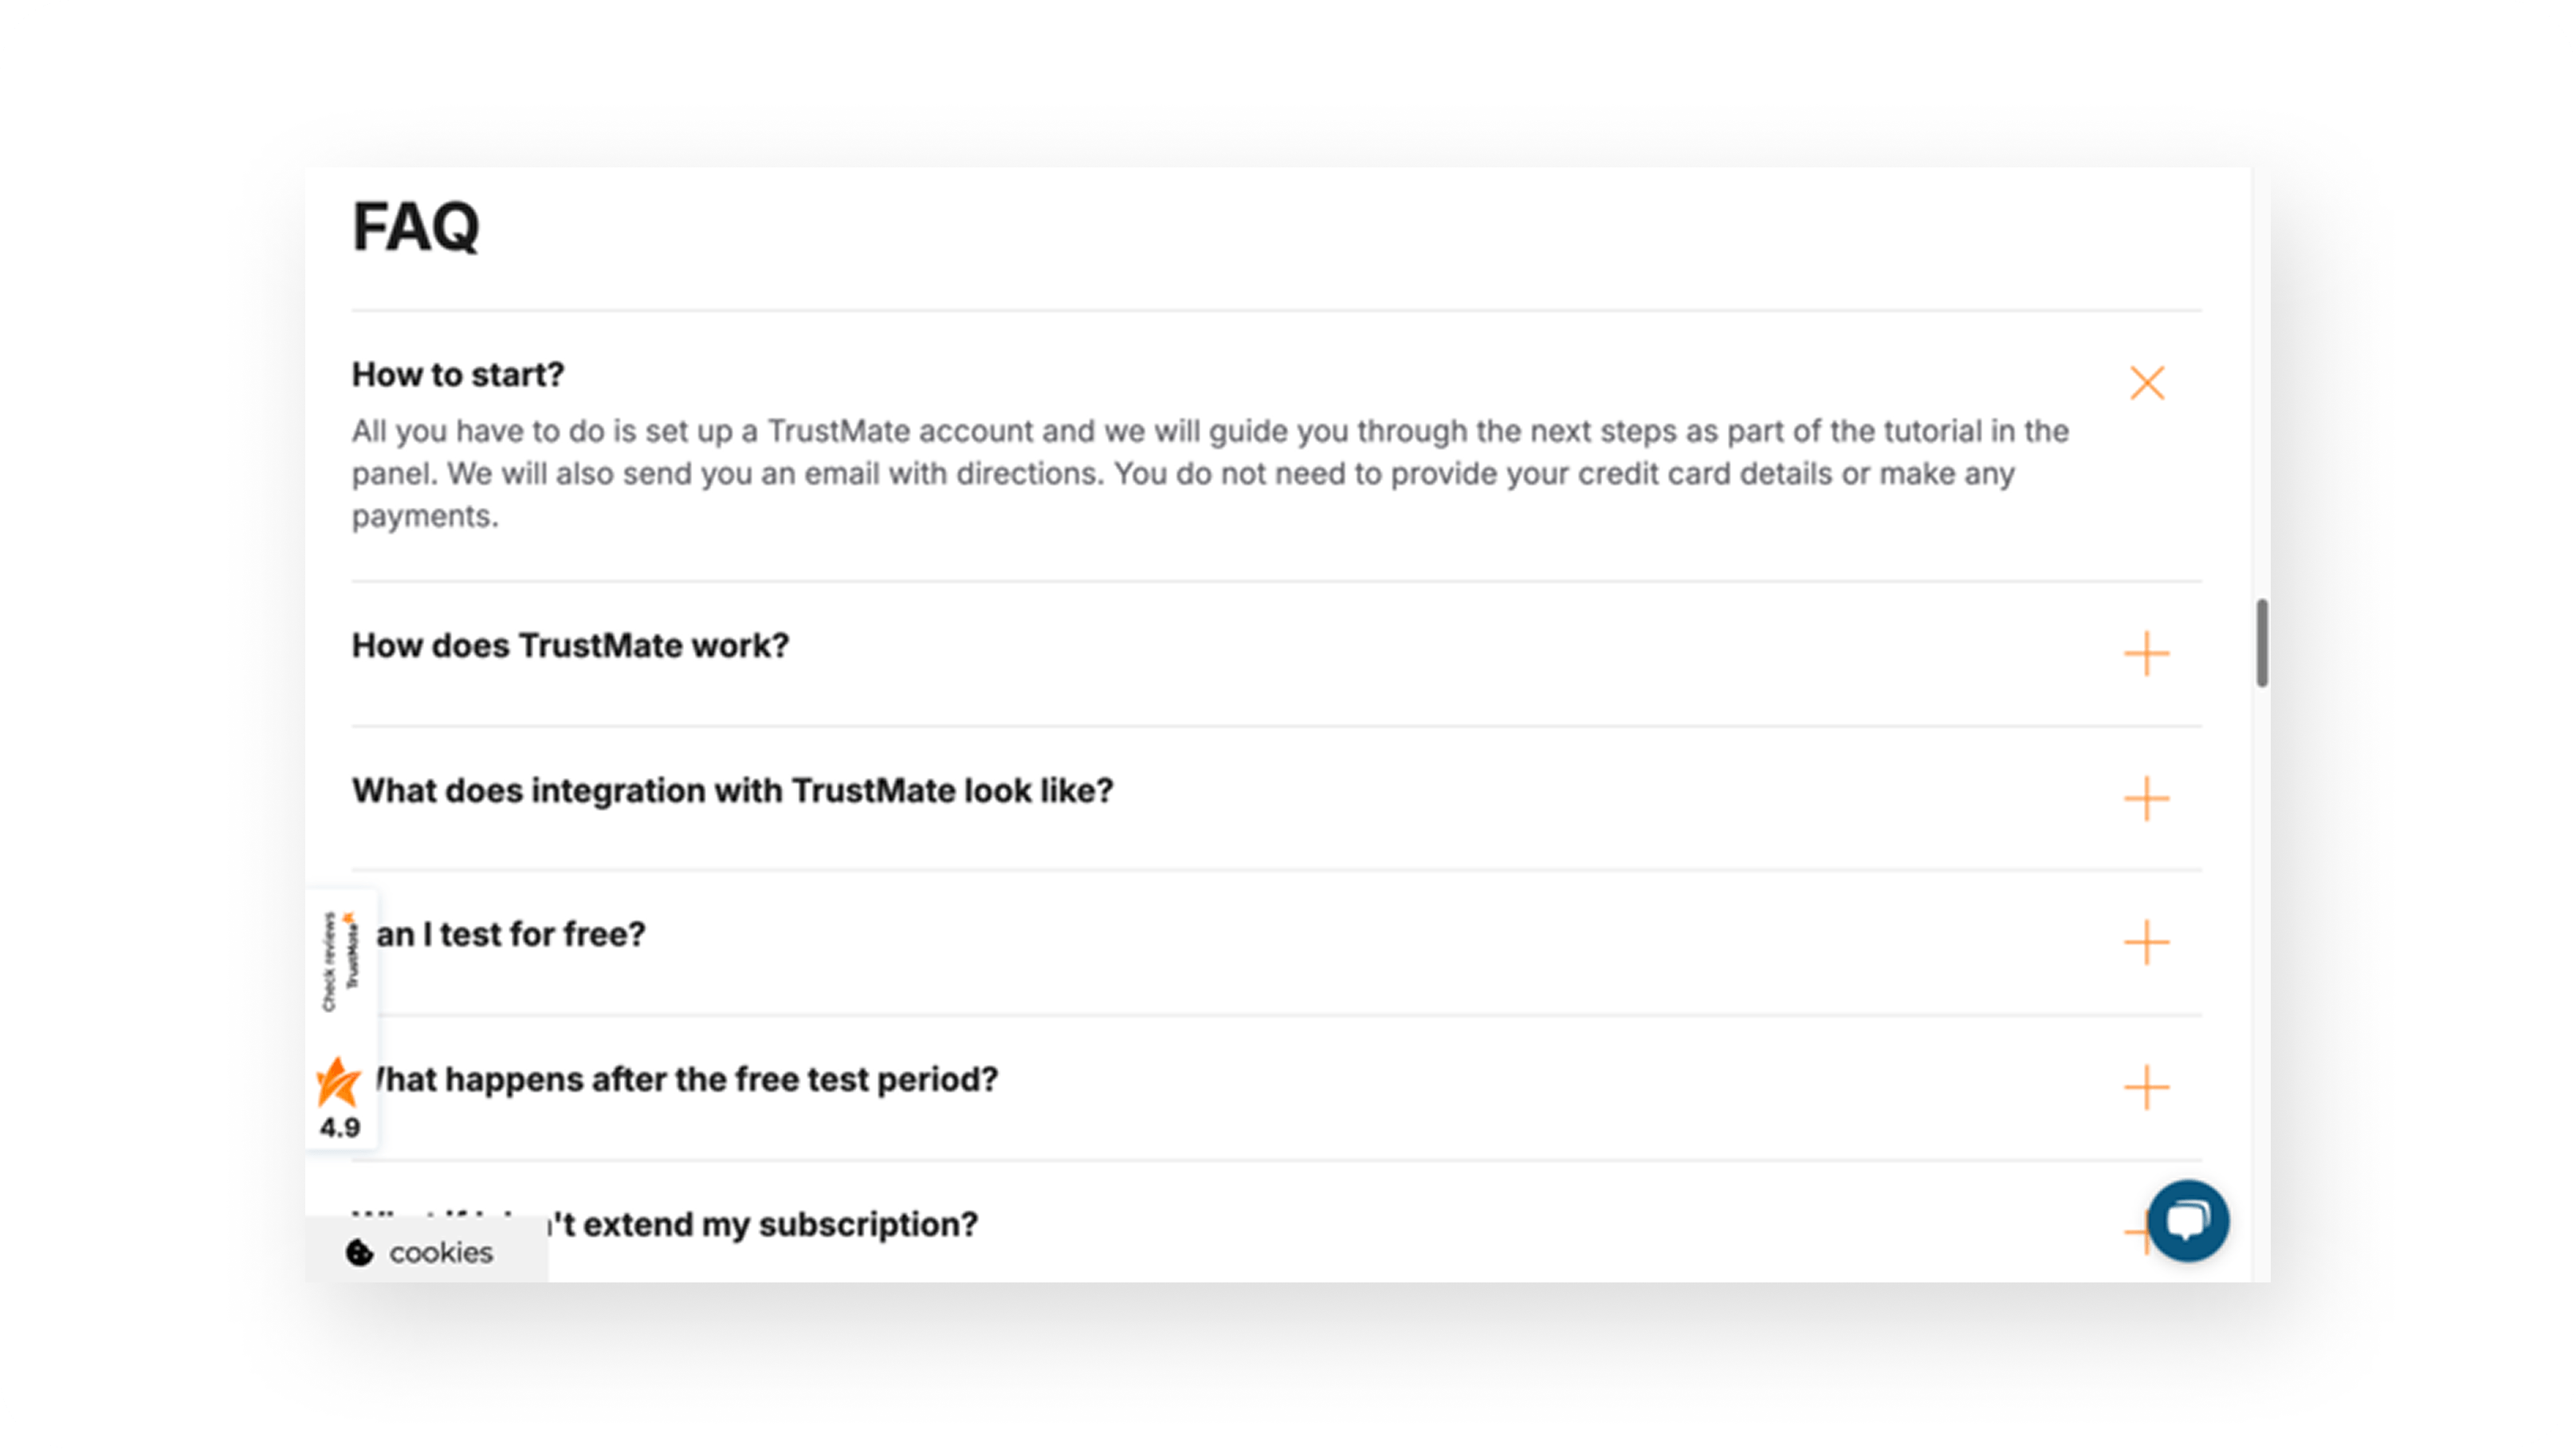
Task: Click the How to start answer paragraph
Action: [x=1210, y=473]
